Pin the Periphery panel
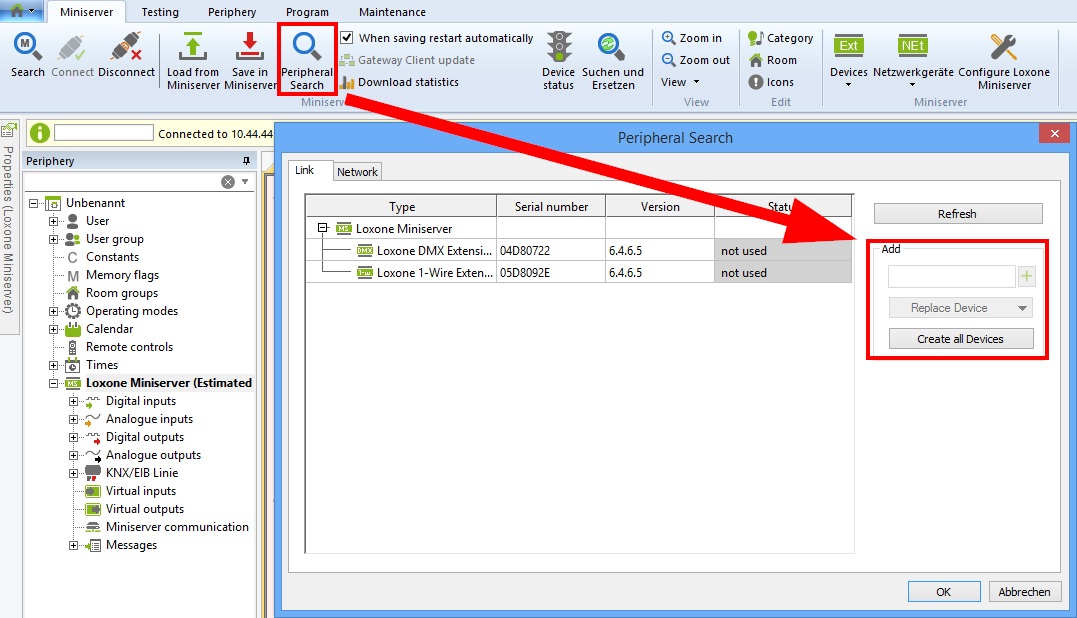Image resolution: width=1077 pixels, height=618 pixels. (x=246, y=161)
